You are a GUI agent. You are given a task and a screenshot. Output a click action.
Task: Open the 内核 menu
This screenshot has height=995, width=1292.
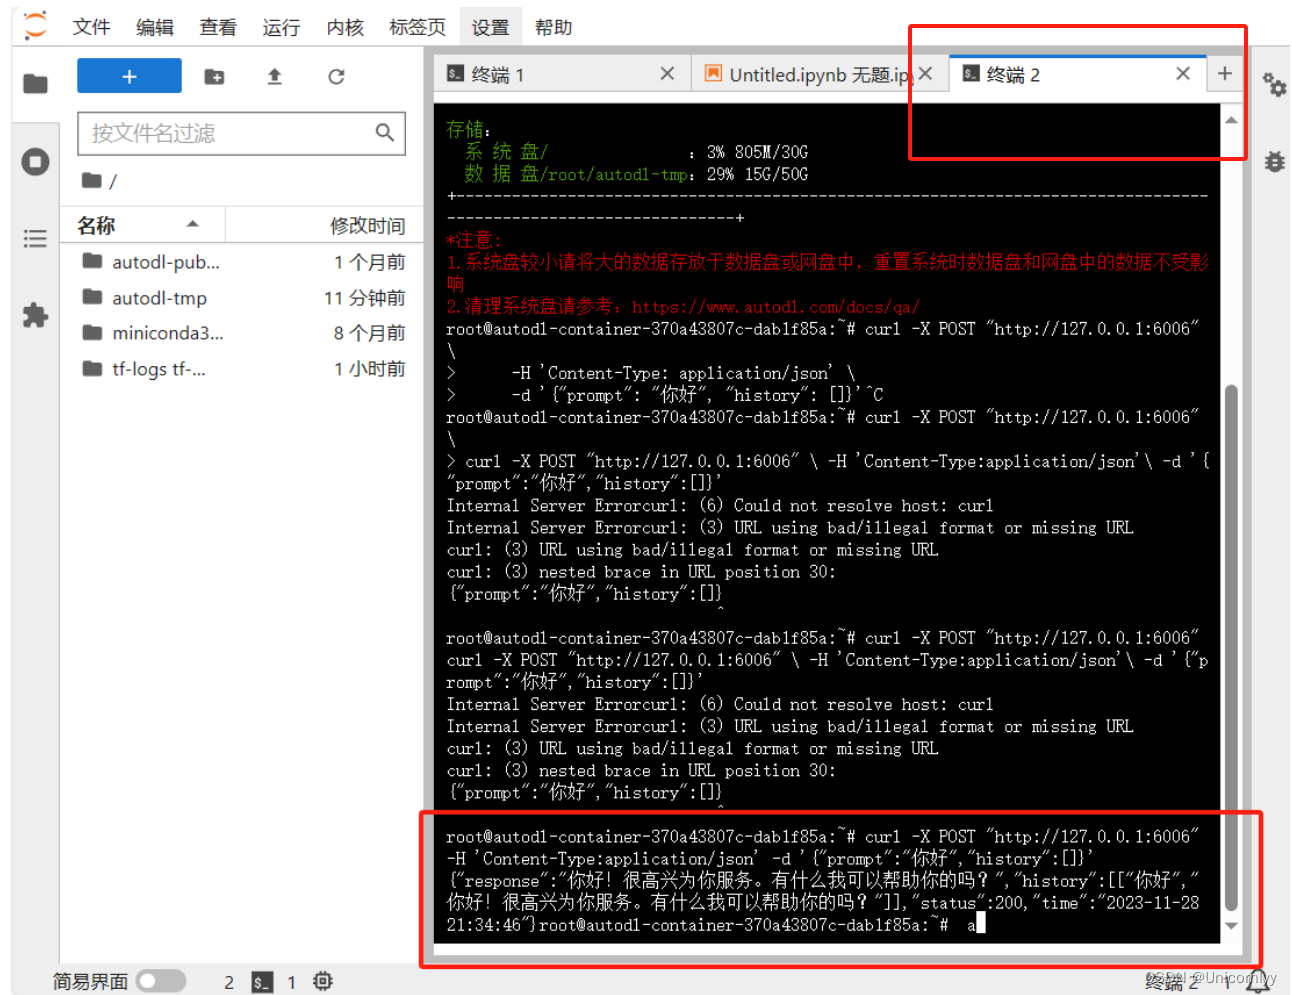point(344,27)
